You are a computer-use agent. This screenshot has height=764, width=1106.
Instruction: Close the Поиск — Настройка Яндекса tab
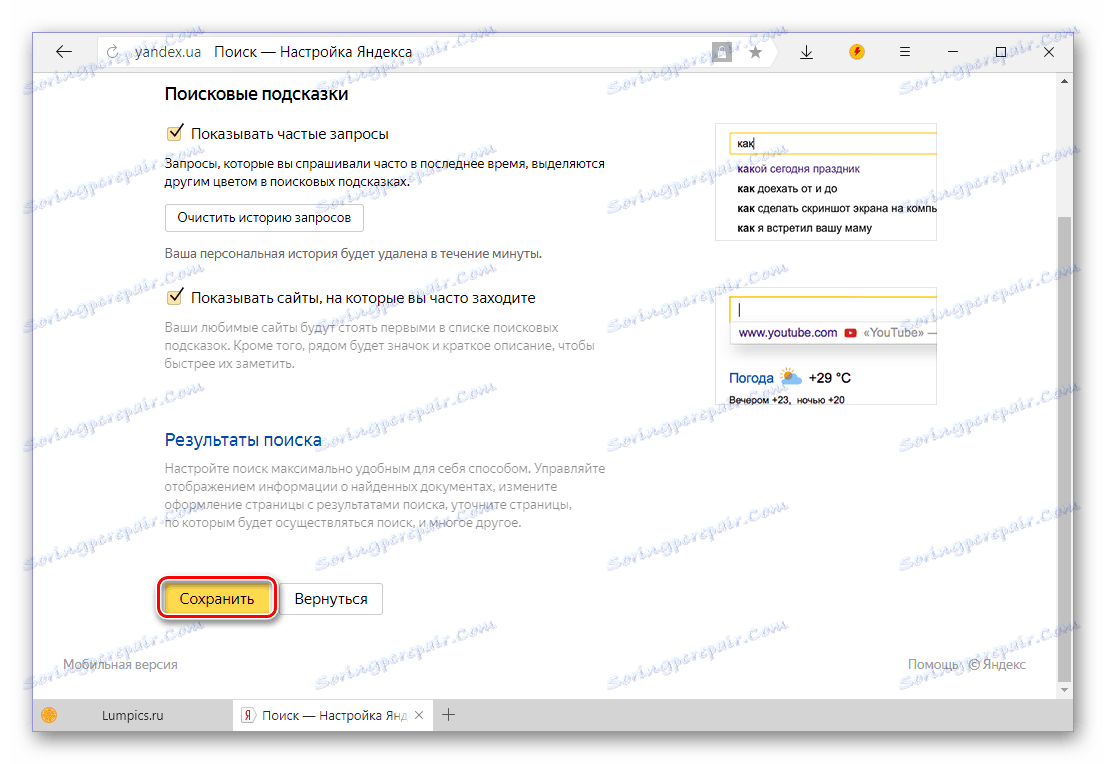click(419, 715)
